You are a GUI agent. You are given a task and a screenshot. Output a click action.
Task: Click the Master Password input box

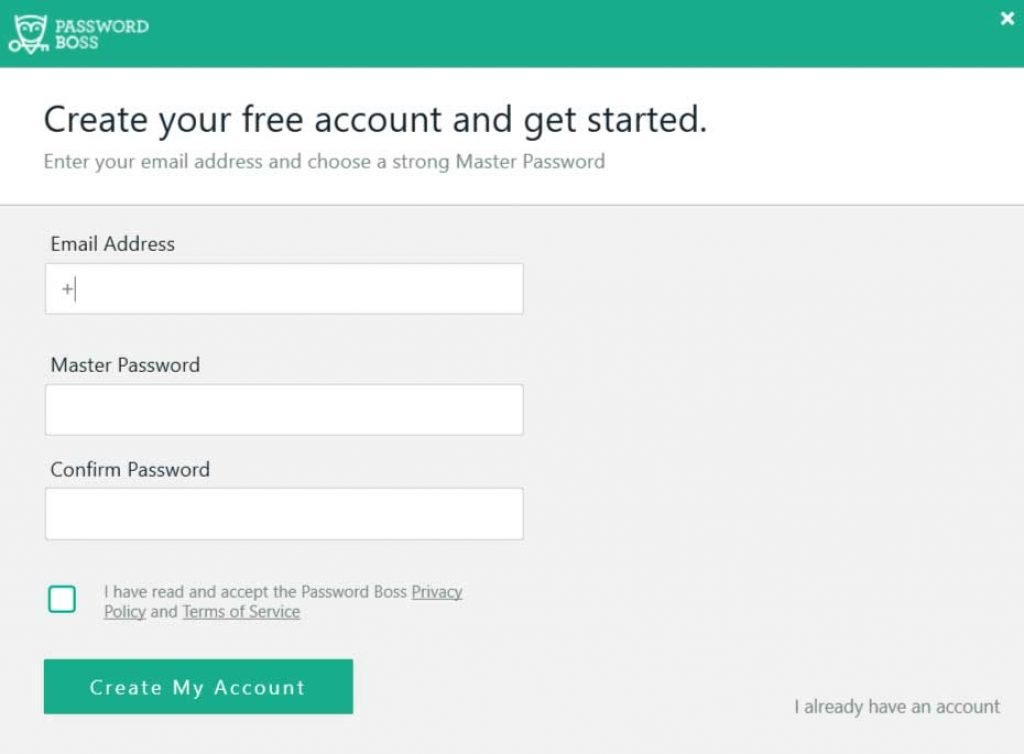(x=283, y=409)
